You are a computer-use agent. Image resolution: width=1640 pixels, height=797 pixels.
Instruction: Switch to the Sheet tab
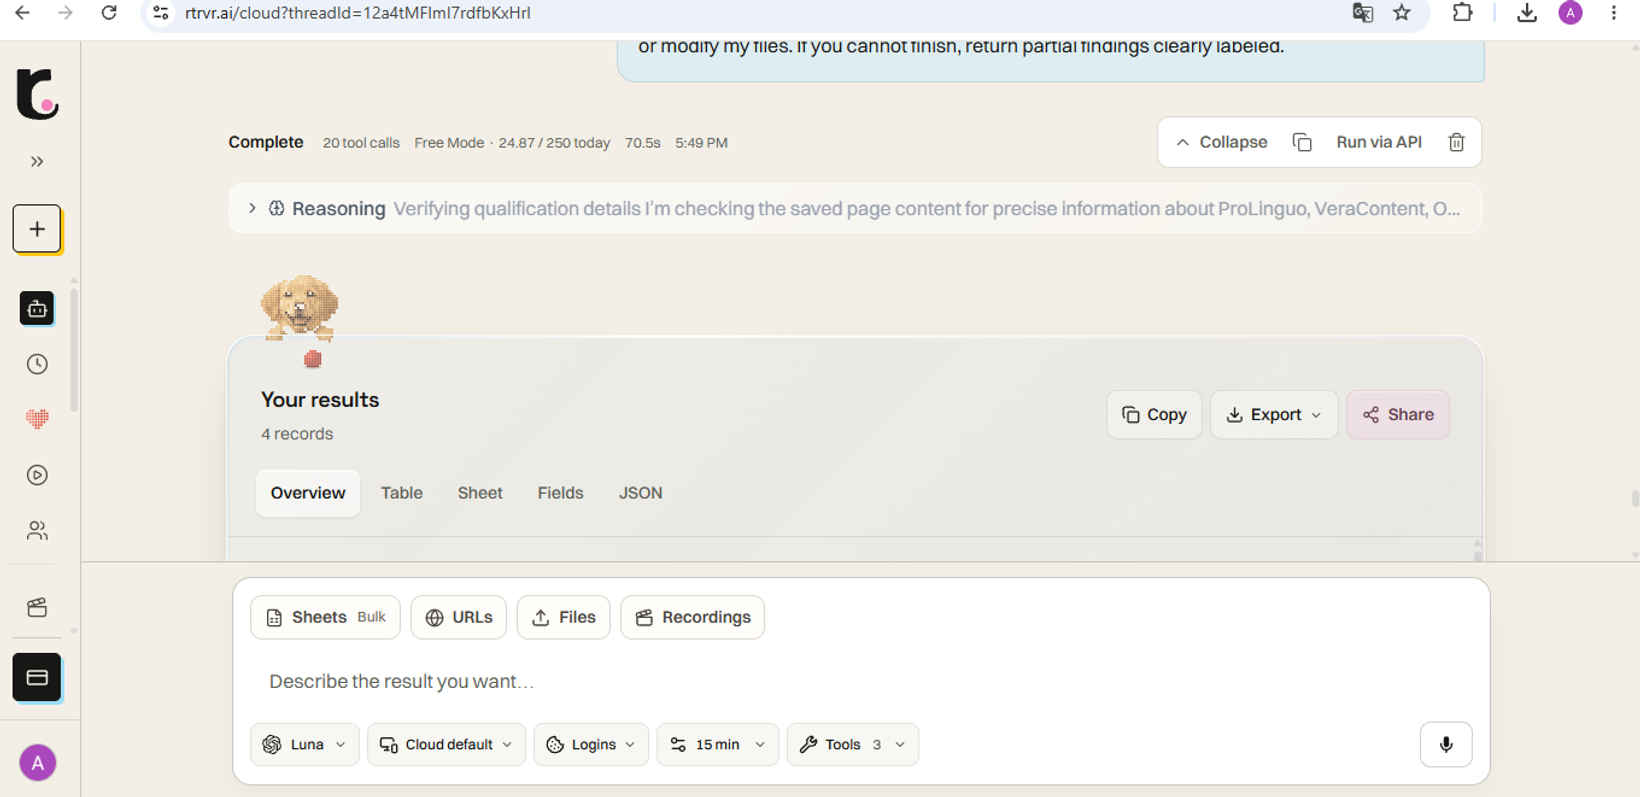(480, 493)
